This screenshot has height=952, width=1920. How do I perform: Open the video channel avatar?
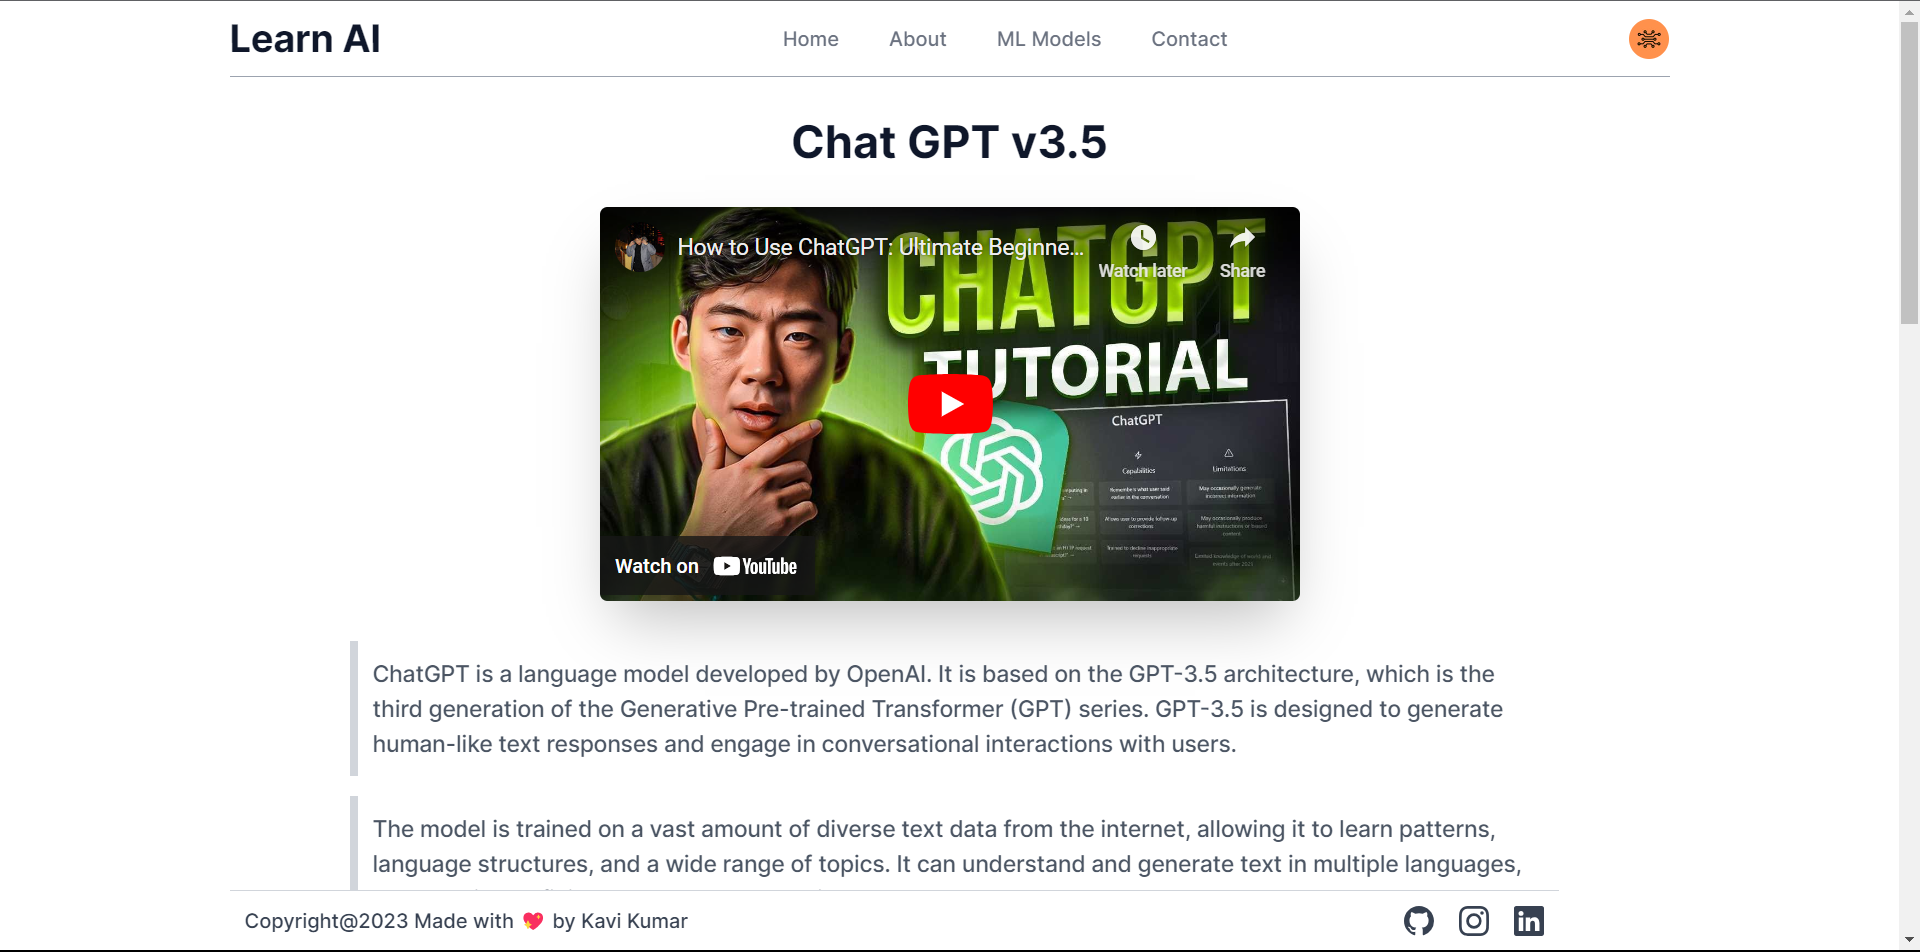pyautogui.click(x=640, y=247)
